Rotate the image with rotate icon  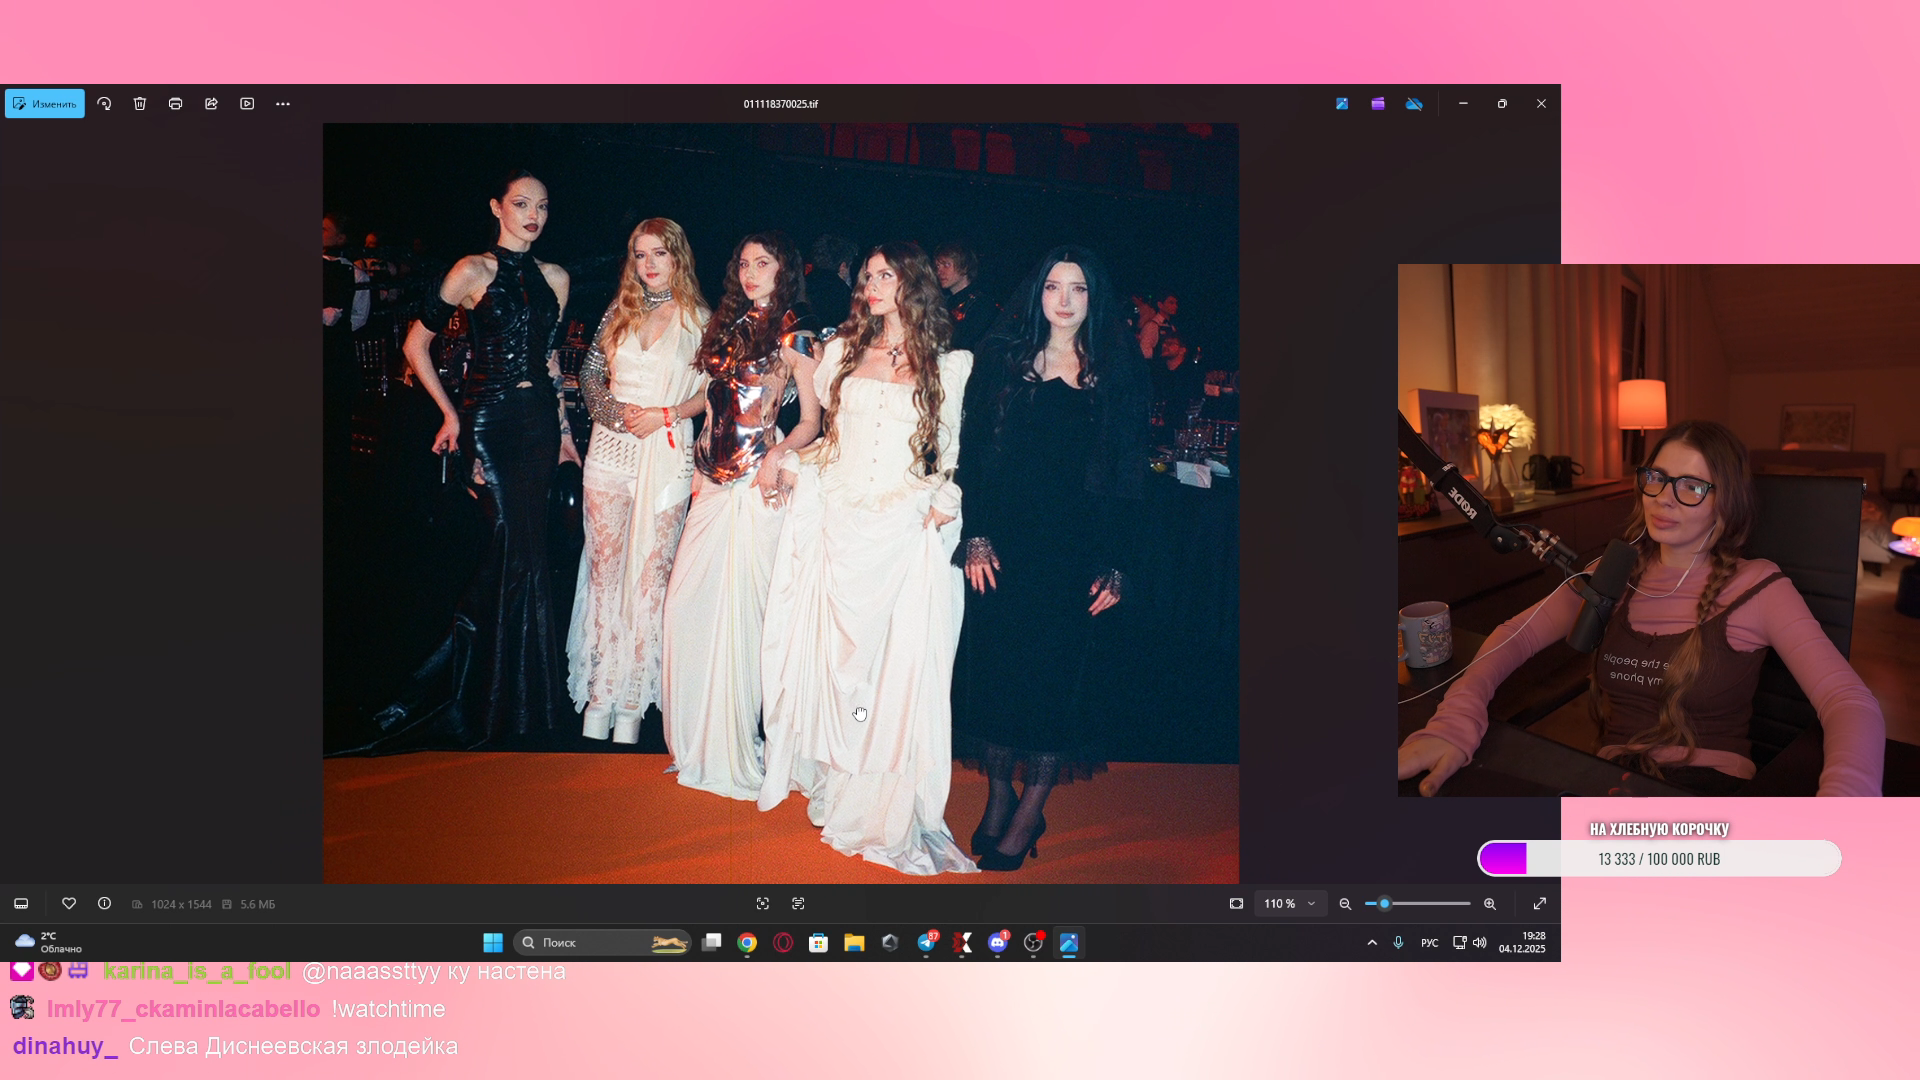tap(104, 104)
